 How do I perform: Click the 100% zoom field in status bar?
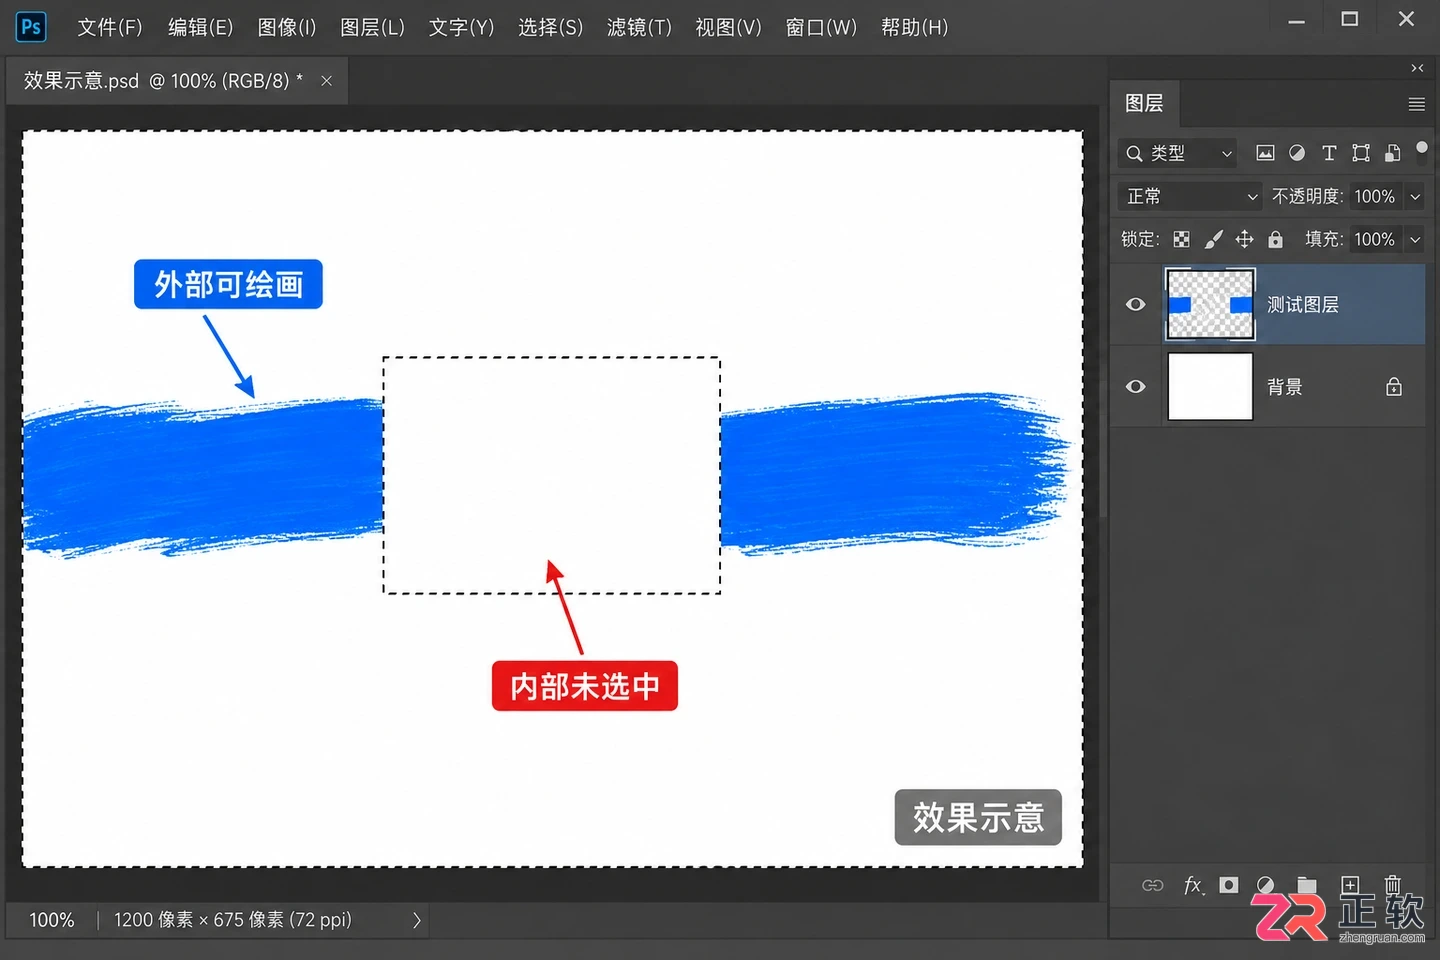click(x=52, y=920)
